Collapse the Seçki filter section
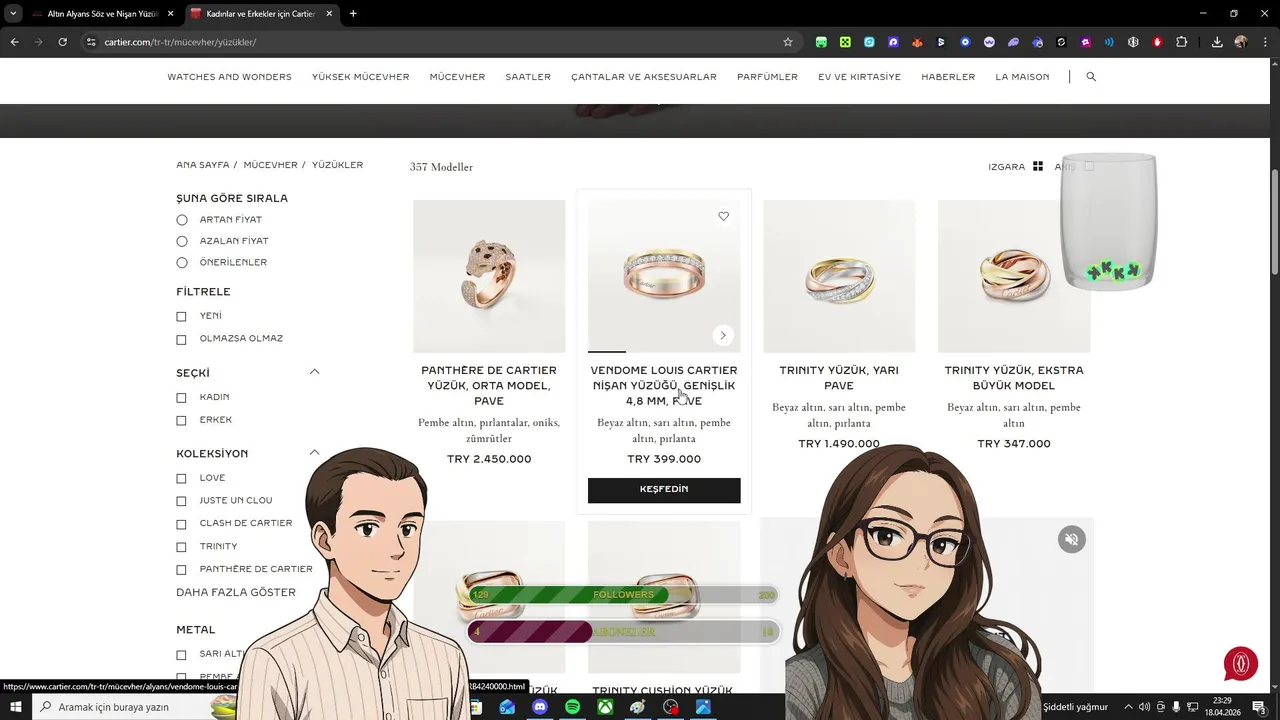 pos(314,372)
